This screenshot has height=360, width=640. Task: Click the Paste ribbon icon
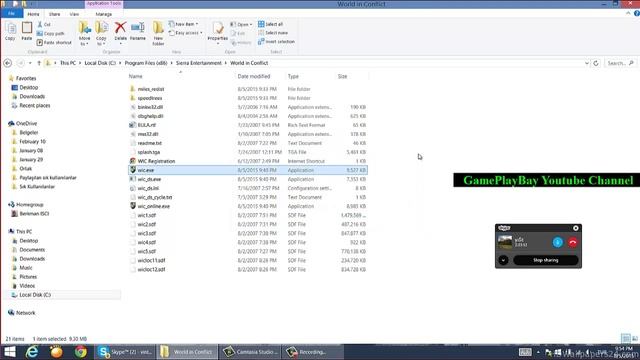27,31
